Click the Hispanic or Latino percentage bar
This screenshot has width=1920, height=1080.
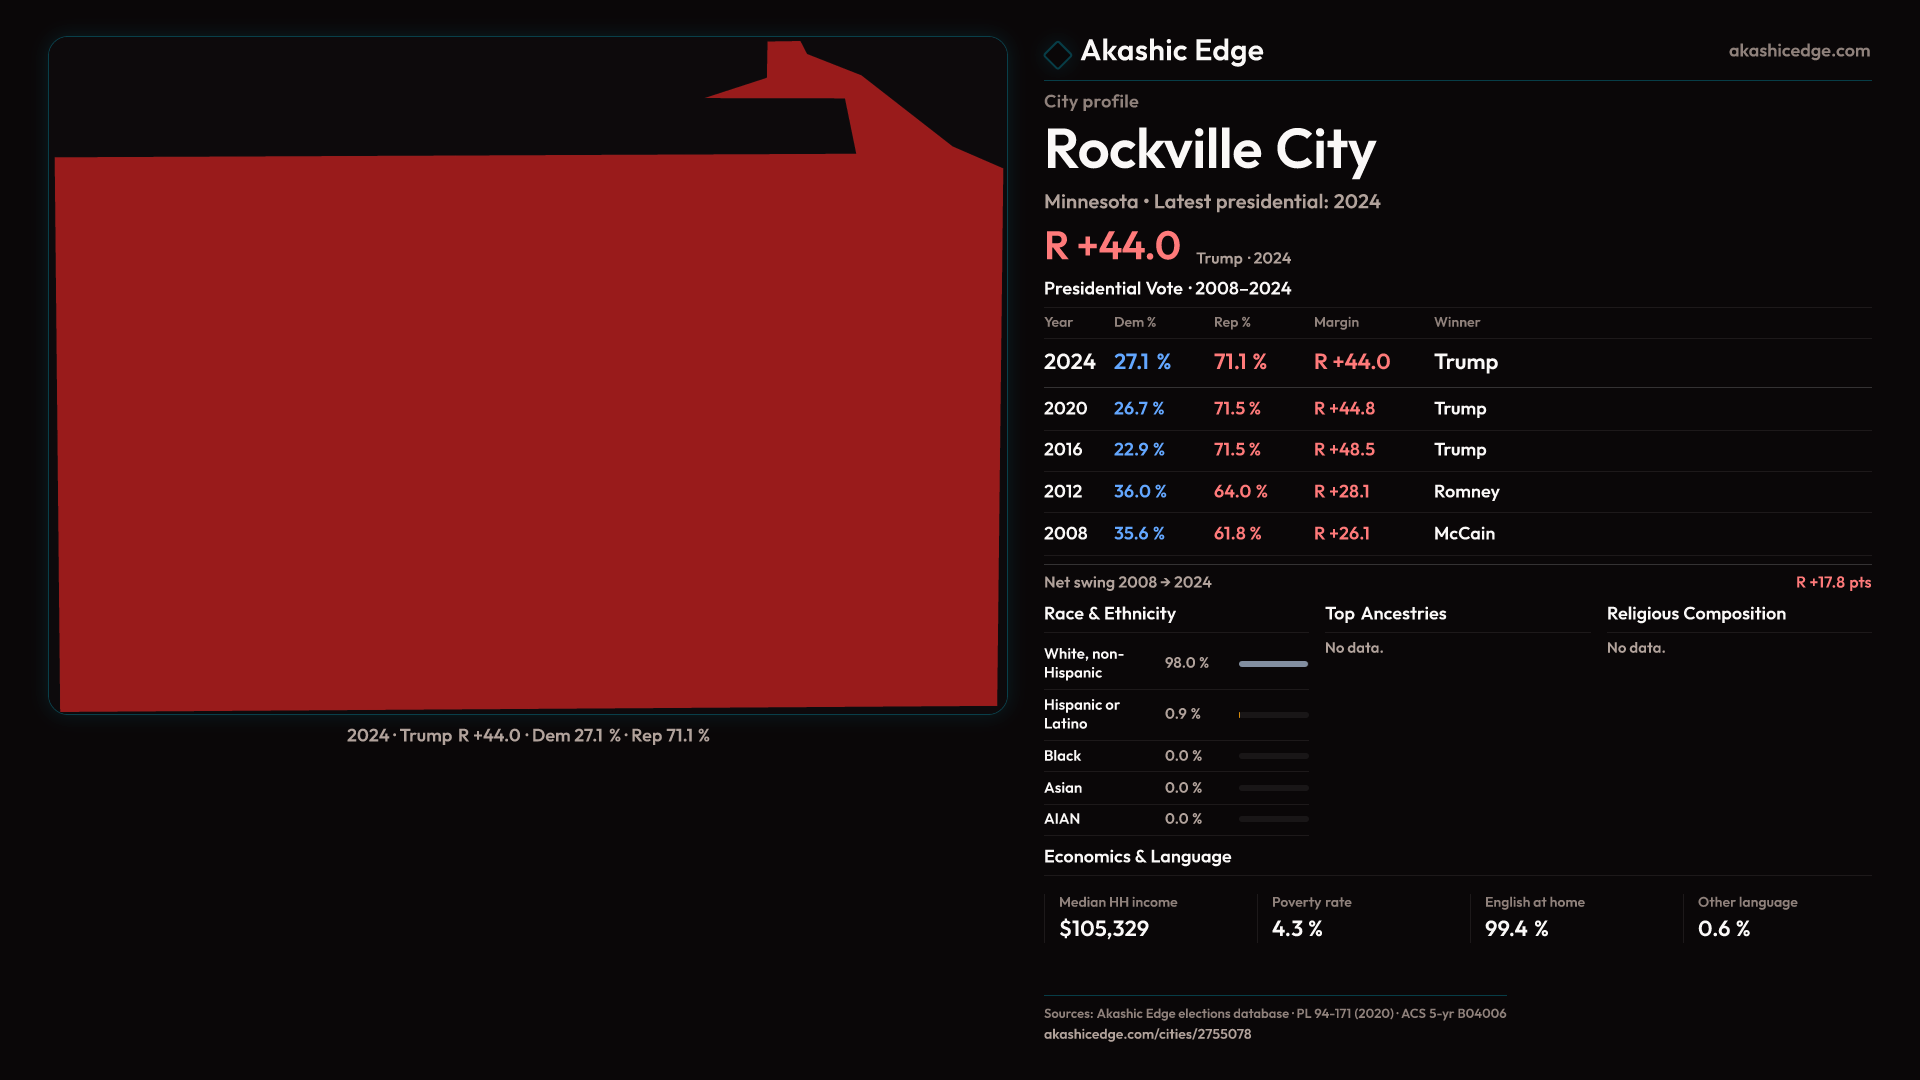click(1272, 715)
